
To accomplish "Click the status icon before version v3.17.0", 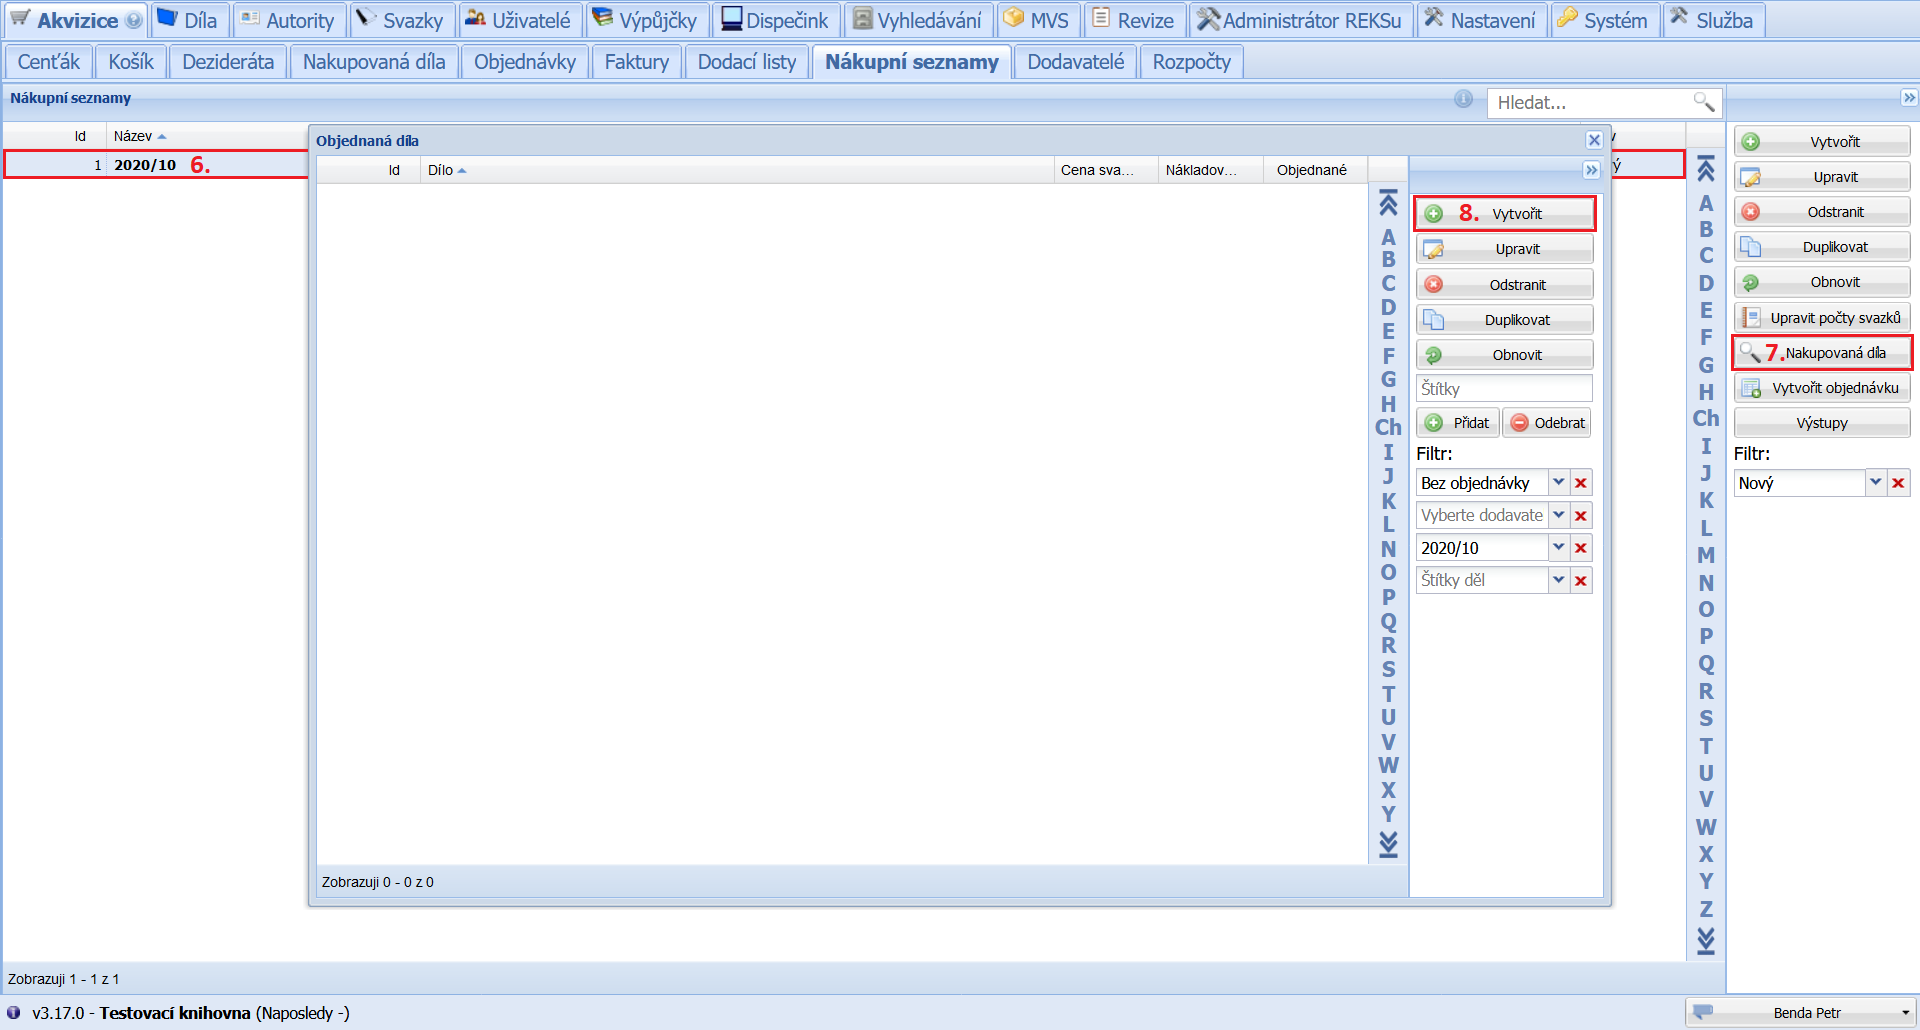I will pyautogui.click(x=14, y=1012).
